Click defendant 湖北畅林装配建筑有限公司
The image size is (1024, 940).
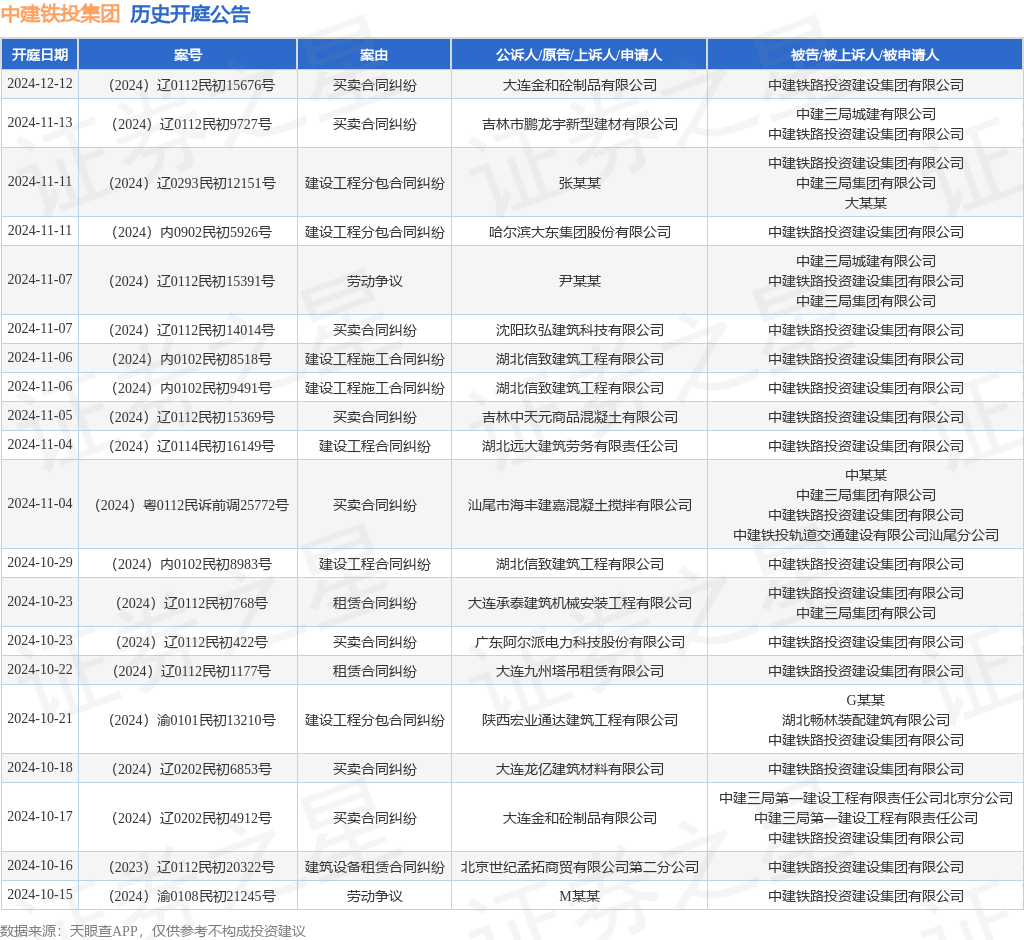(866, 720)
